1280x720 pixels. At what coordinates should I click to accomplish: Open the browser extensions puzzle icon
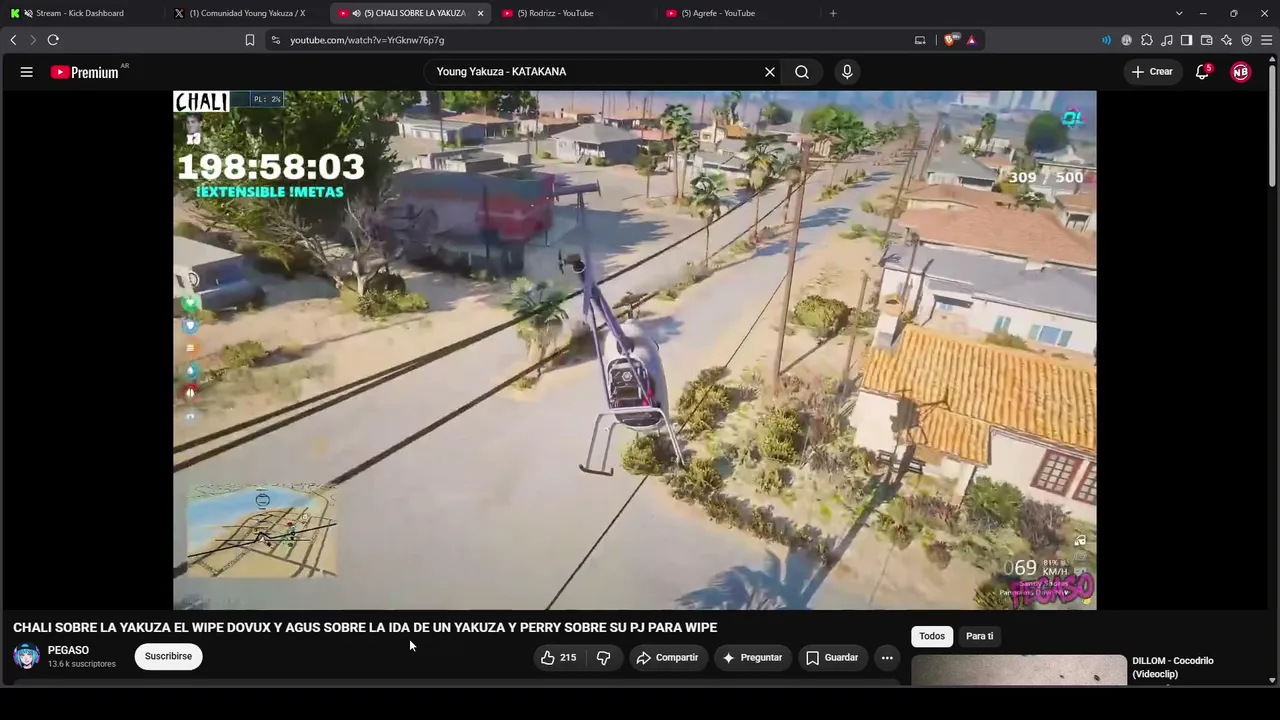pyautogui.click(x=1147, y=40)
